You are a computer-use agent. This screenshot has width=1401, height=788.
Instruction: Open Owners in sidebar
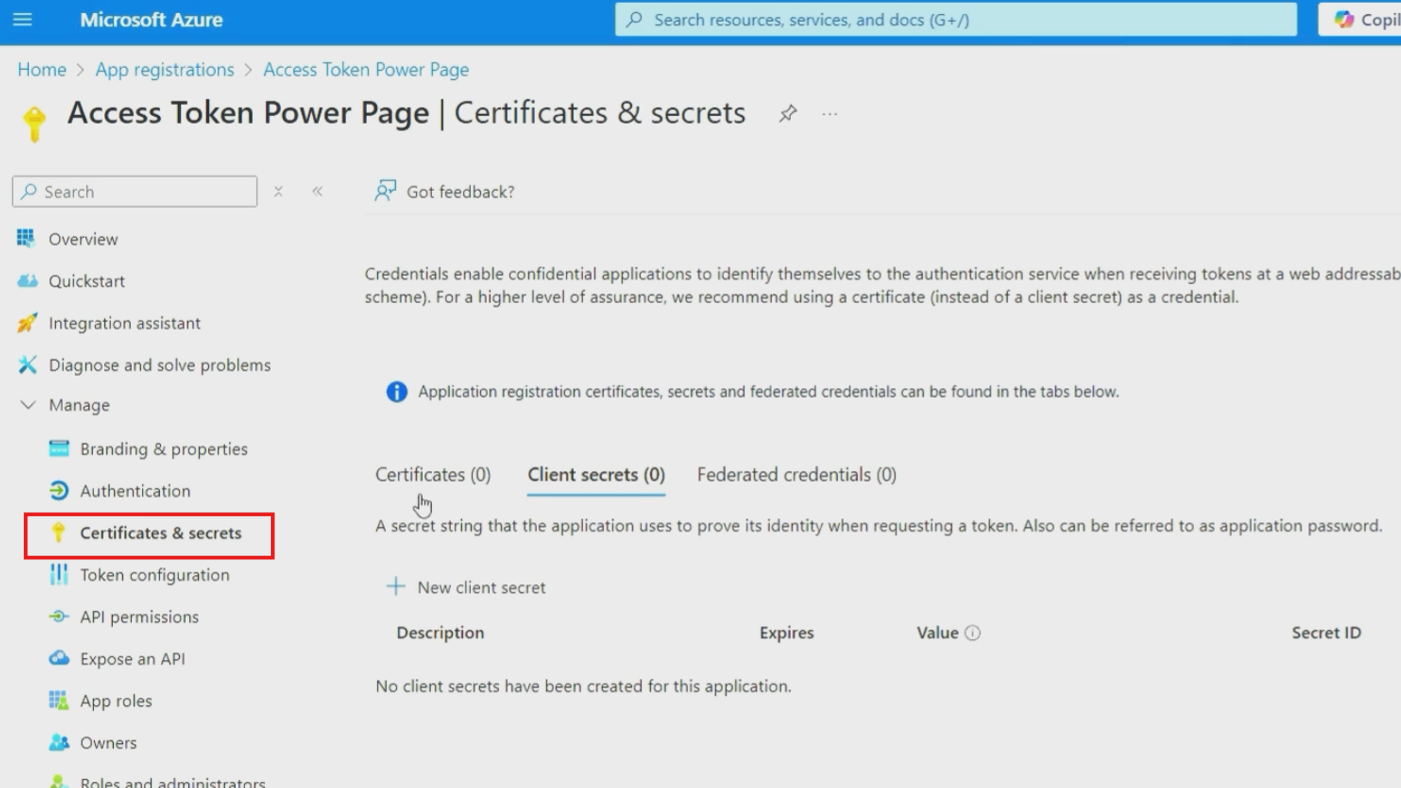point(108,743)
